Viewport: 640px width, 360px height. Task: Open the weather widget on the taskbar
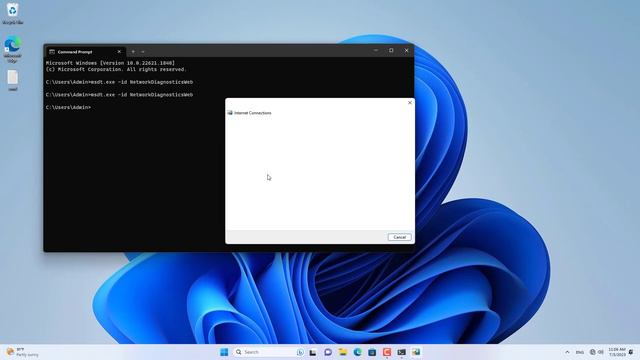click(x=22, y=352)
